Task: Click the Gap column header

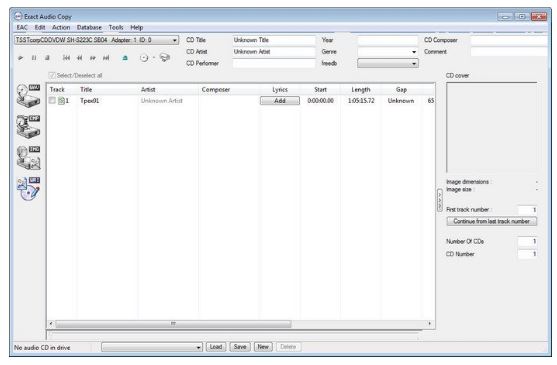Action: [401, 90]
